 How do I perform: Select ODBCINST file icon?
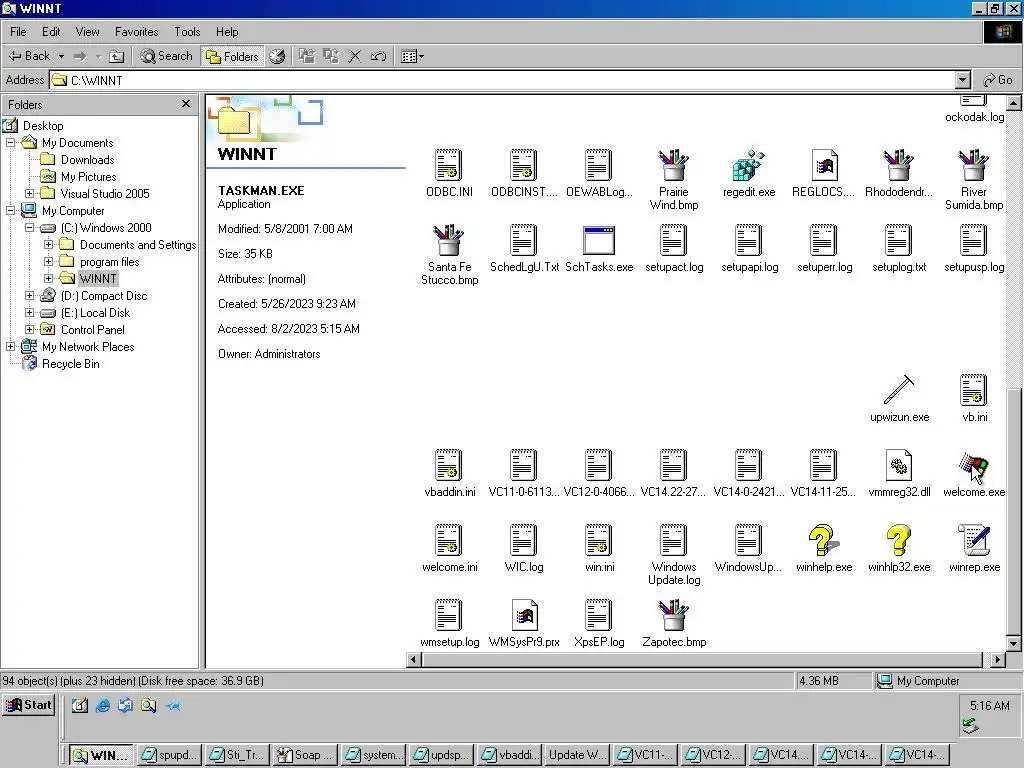tap(524, 165)
